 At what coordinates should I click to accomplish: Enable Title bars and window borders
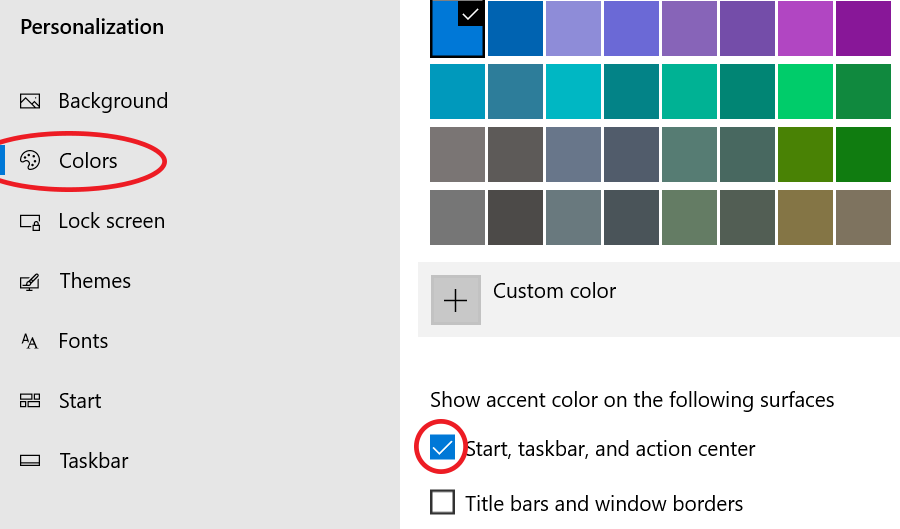443,502
